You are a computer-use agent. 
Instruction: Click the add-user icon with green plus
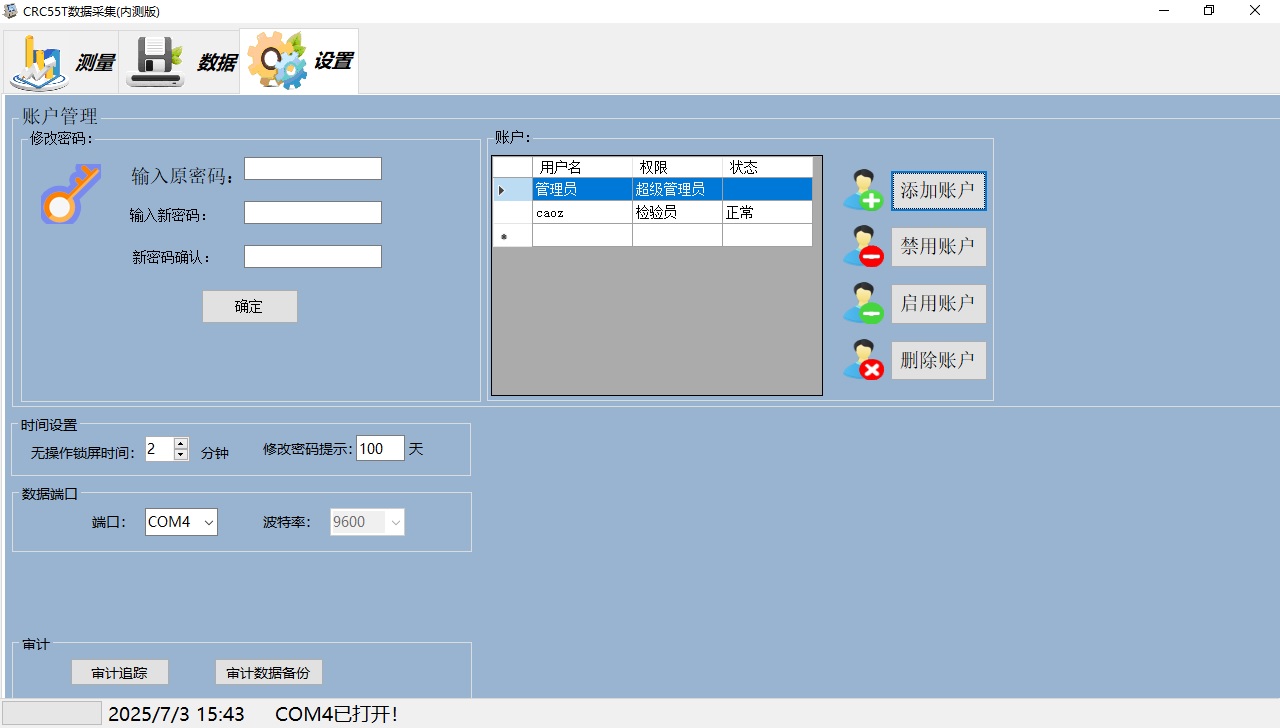862,190
